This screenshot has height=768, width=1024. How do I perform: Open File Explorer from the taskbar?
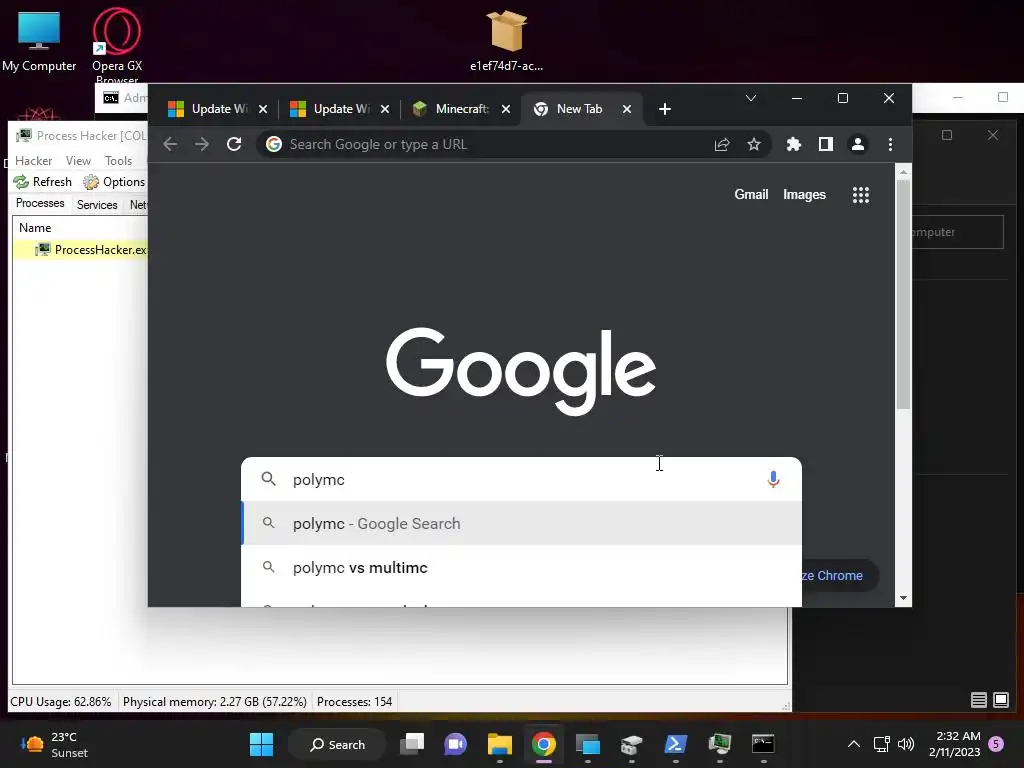(x=500, y=744)
